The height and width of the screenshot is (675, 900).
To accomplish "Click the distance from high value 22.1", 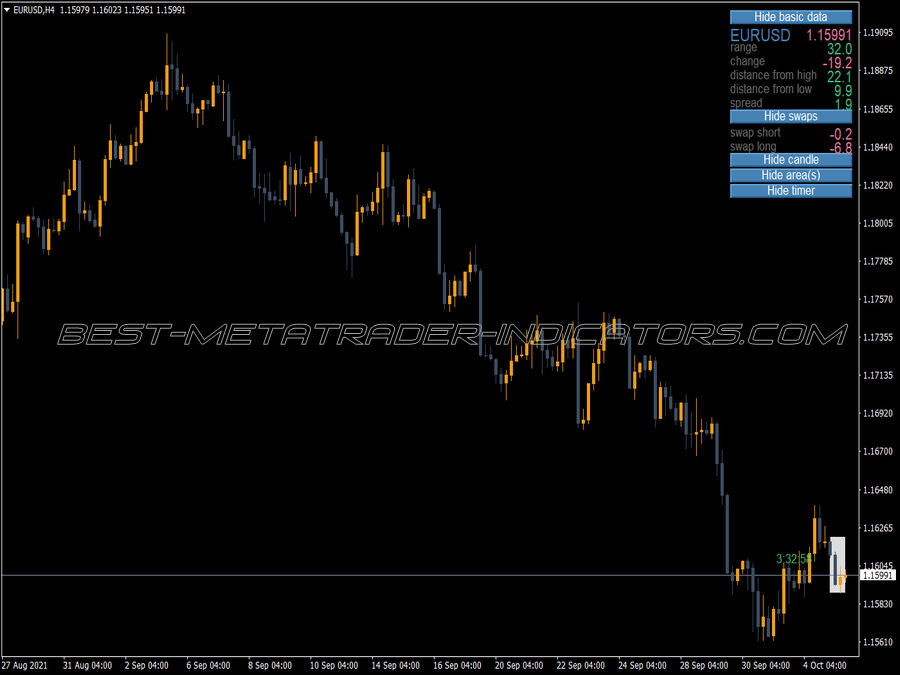I will [x=839, y=77].
